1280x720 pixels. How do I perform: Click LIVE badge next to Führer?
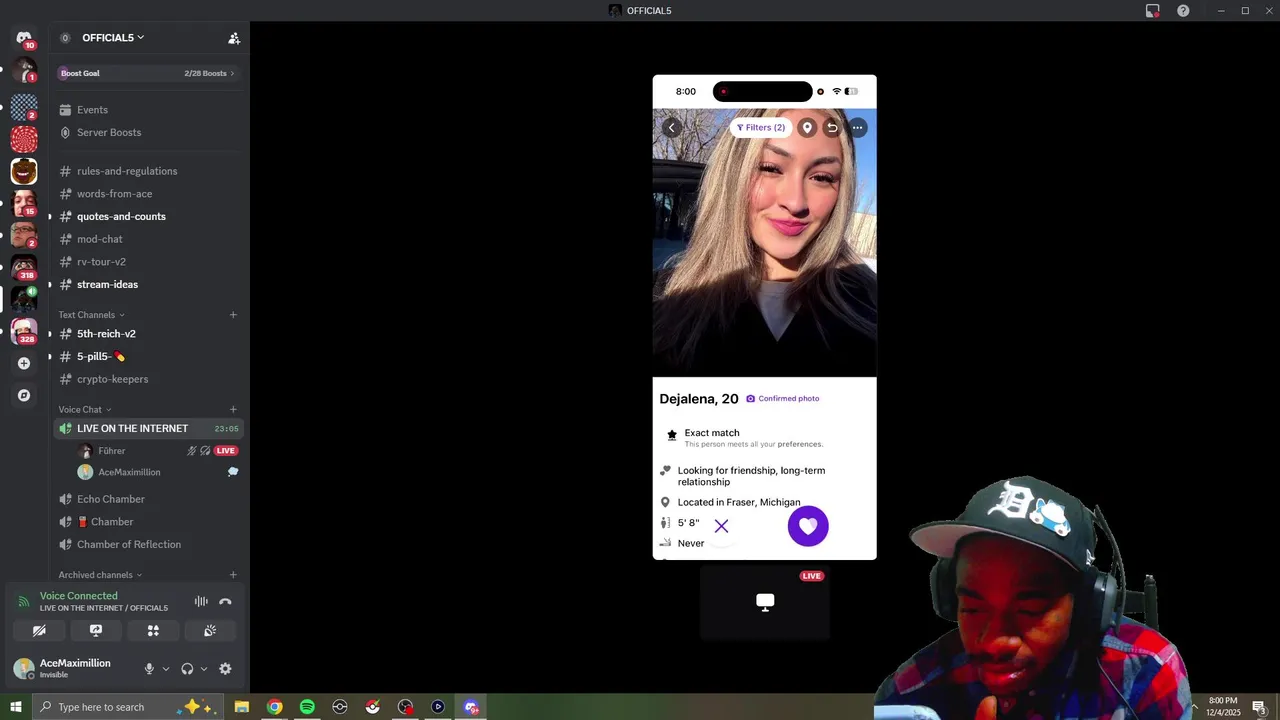226,451
